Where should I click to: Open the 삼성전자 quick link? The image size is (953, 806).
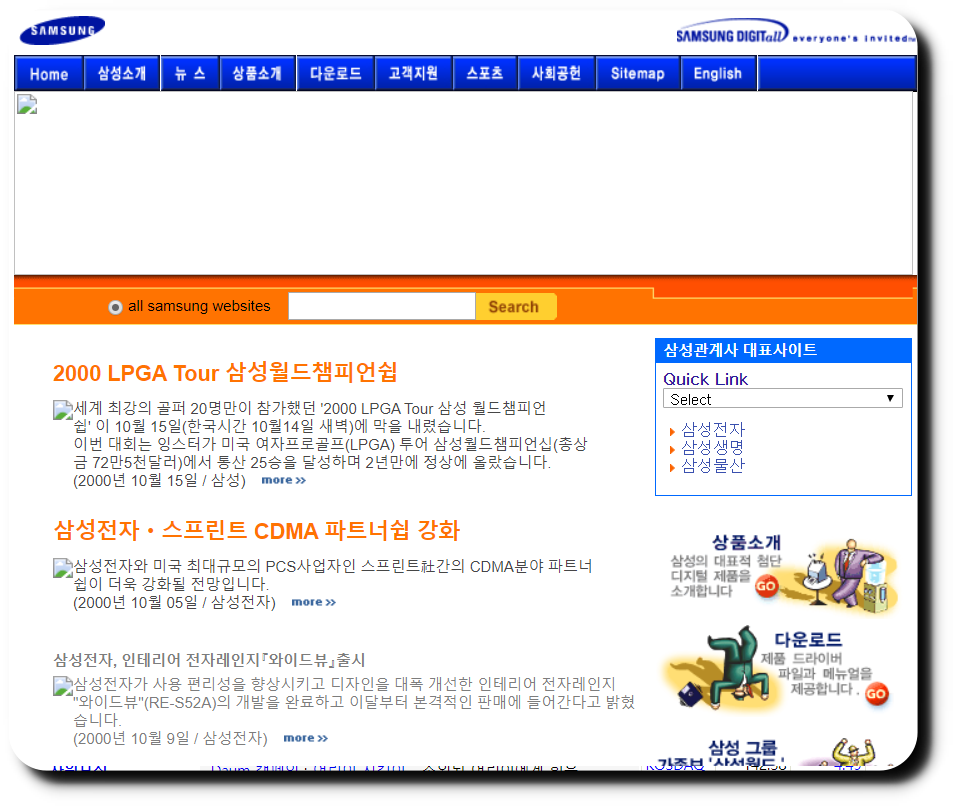(x=713, y=430)
